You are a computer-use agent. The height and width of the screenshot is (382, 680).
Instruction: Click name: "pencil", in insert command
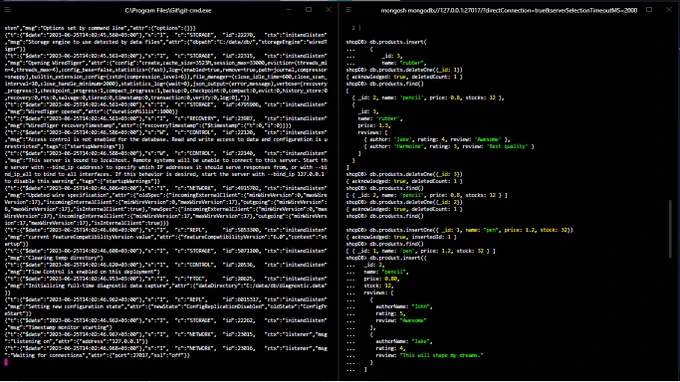tap(386, 272)
